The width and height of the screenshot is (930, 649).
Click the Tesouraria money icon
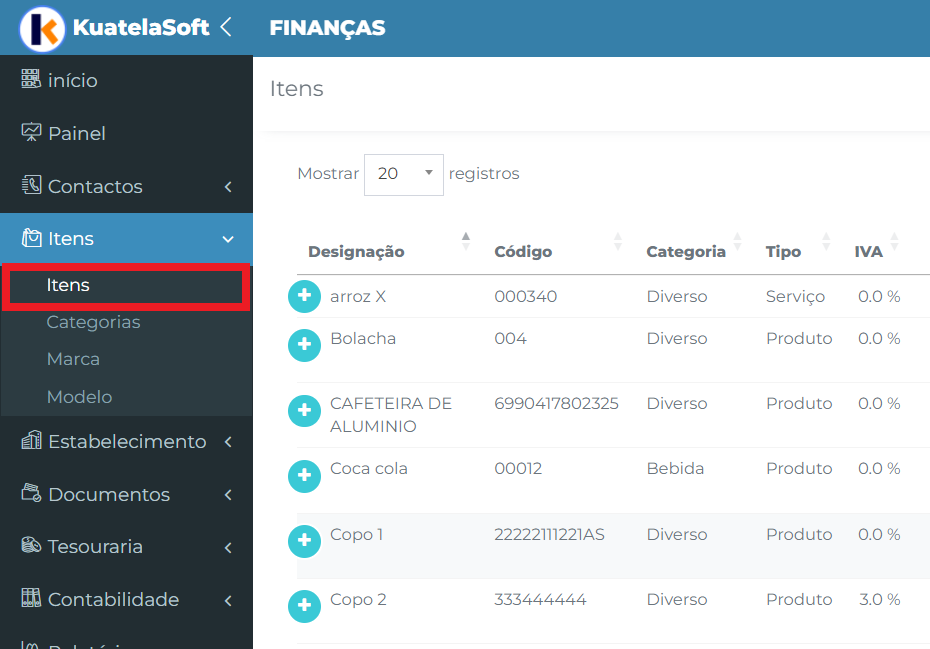click(31, 545)
